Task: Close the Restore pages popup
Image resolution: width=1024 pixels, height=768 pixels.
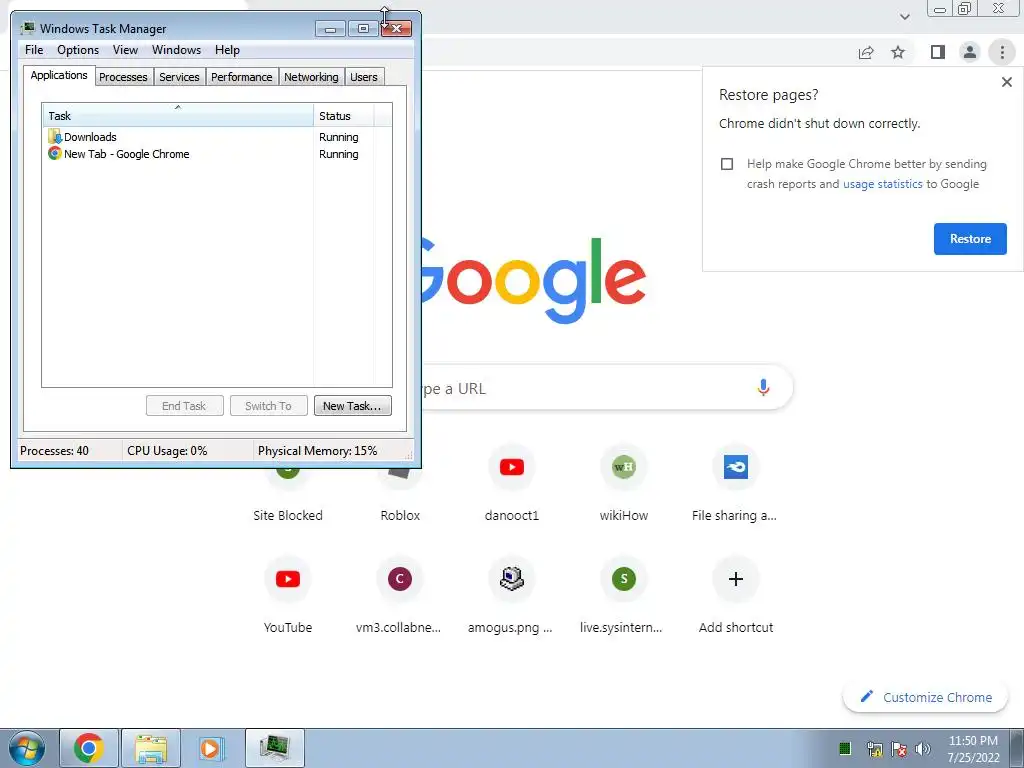Action: coord(1006,82)
